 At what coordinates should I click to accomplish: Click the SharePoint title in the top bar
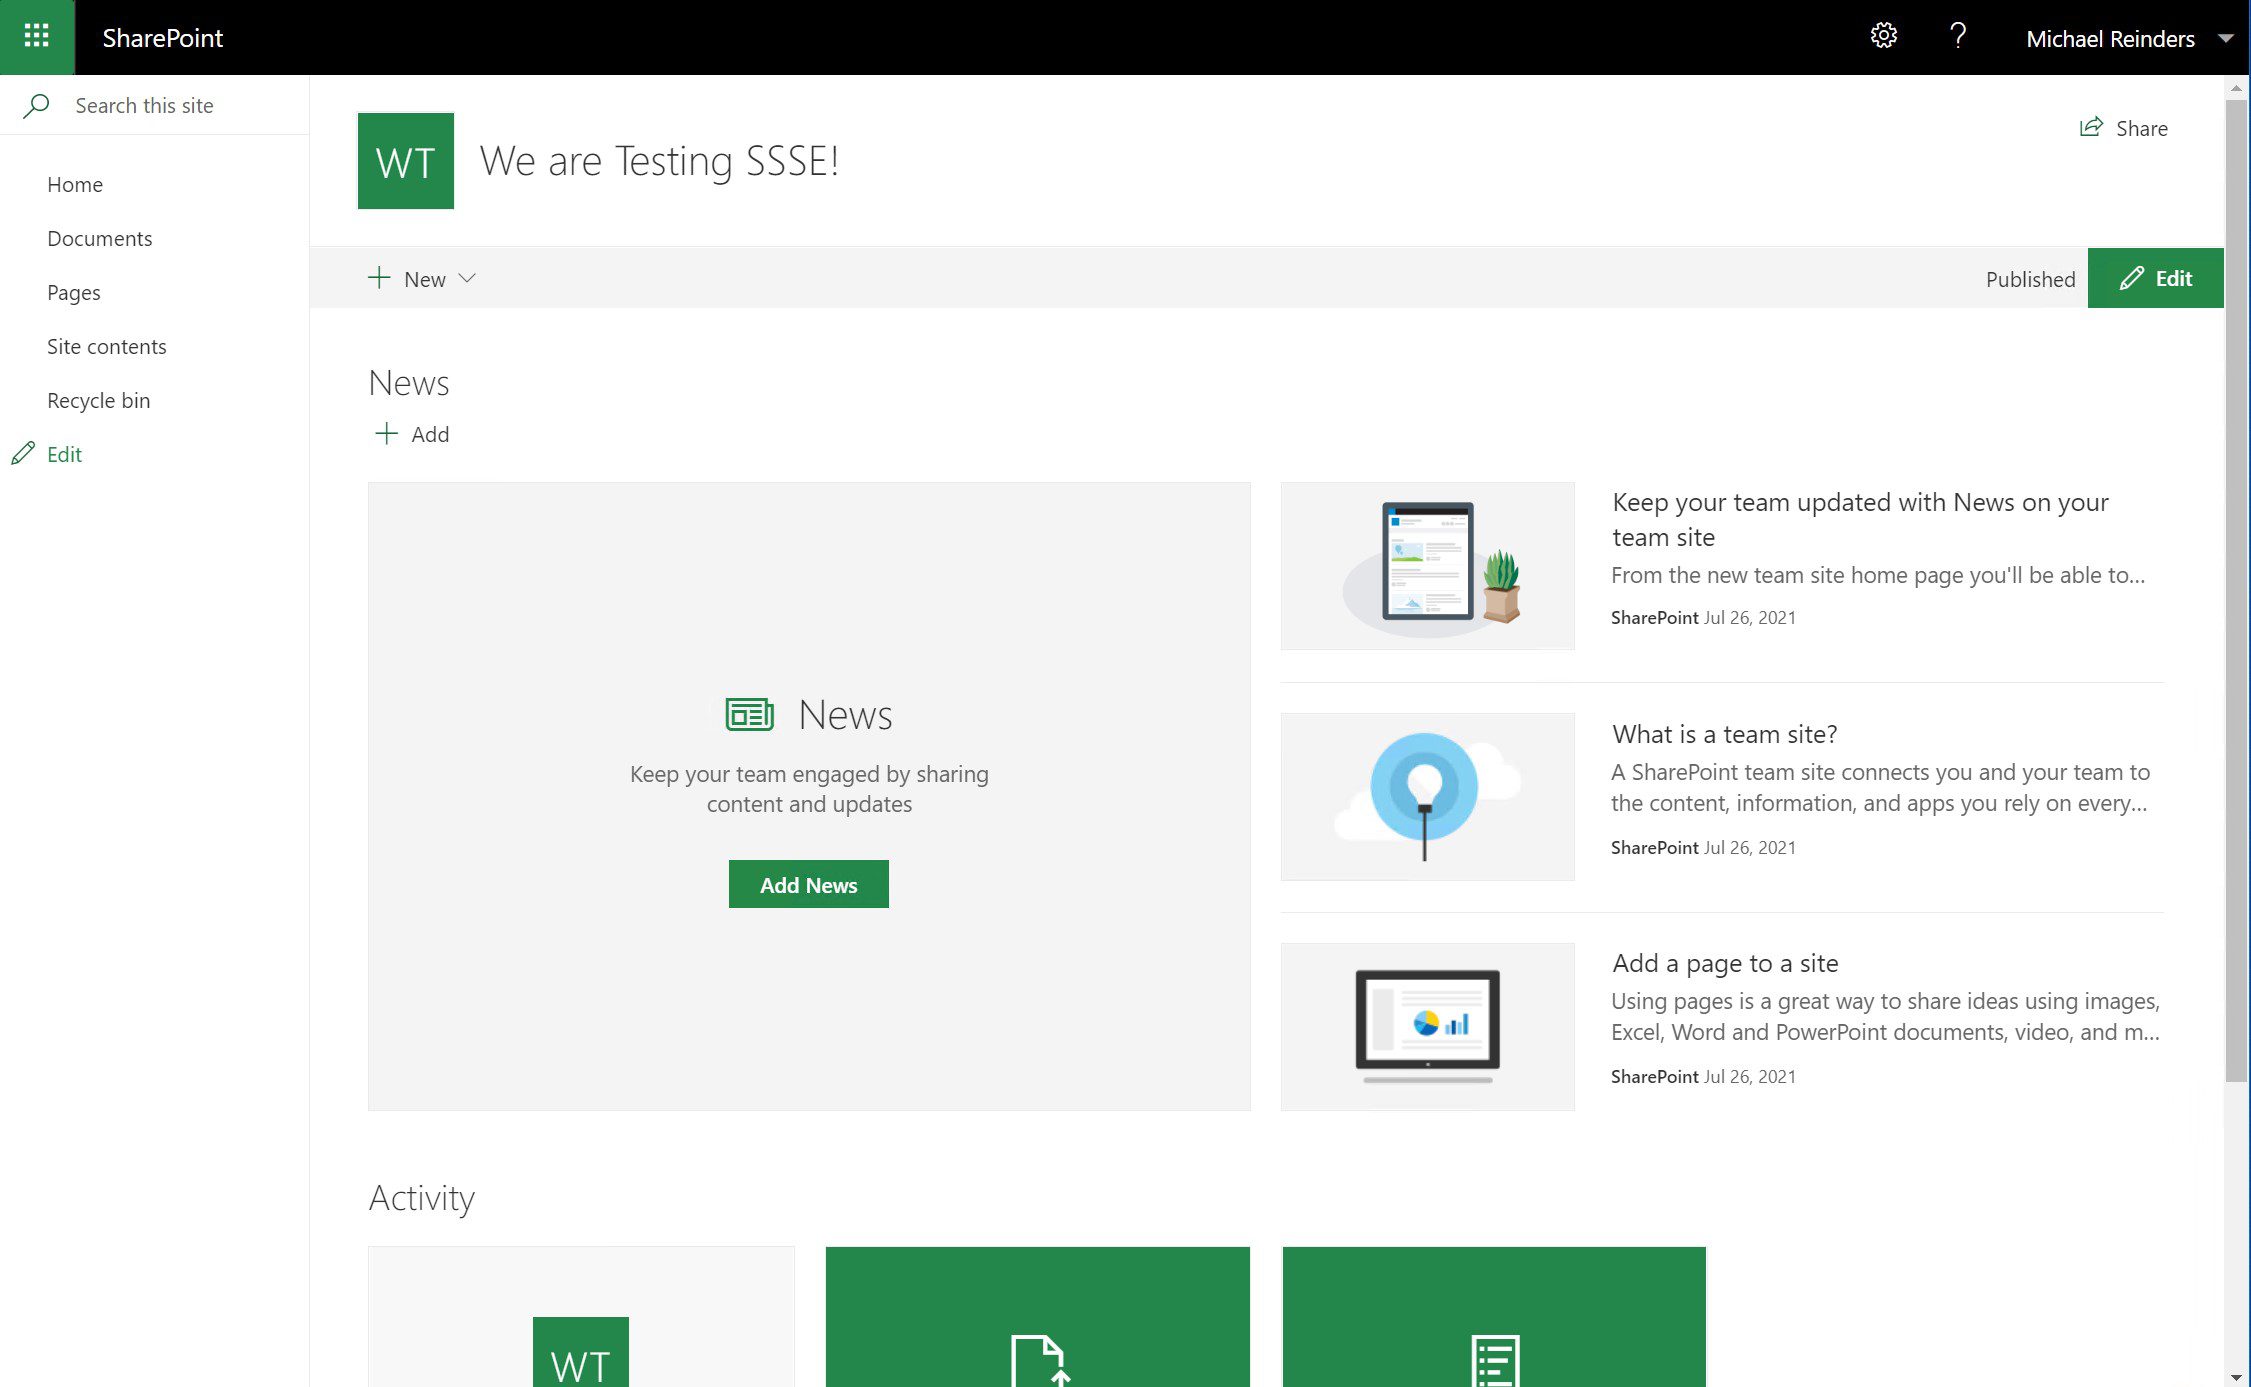coord(163,38)
